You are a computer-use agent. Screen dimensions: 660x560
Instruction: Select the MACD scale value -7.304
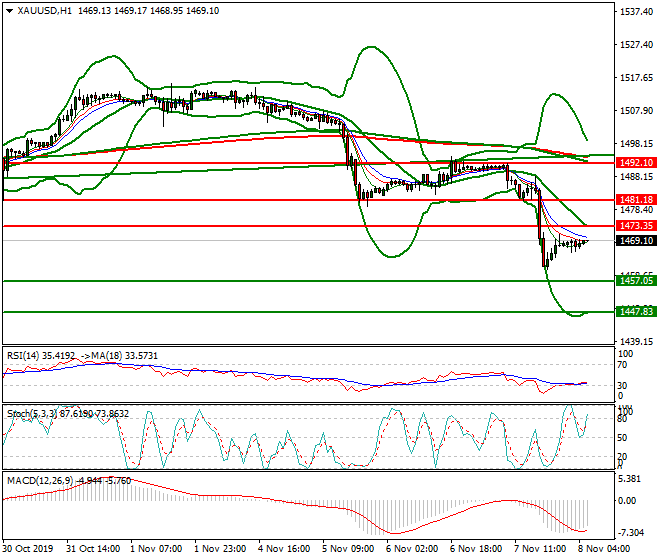coord(630,533)
